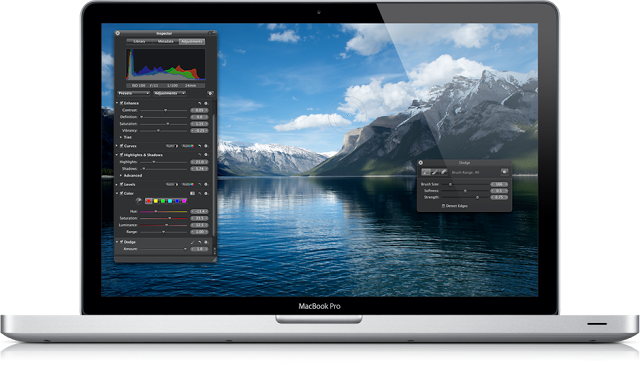The height and width of the screenshot is (368, 640).
Task: Select the green color swatch
Action: (163, 201)
